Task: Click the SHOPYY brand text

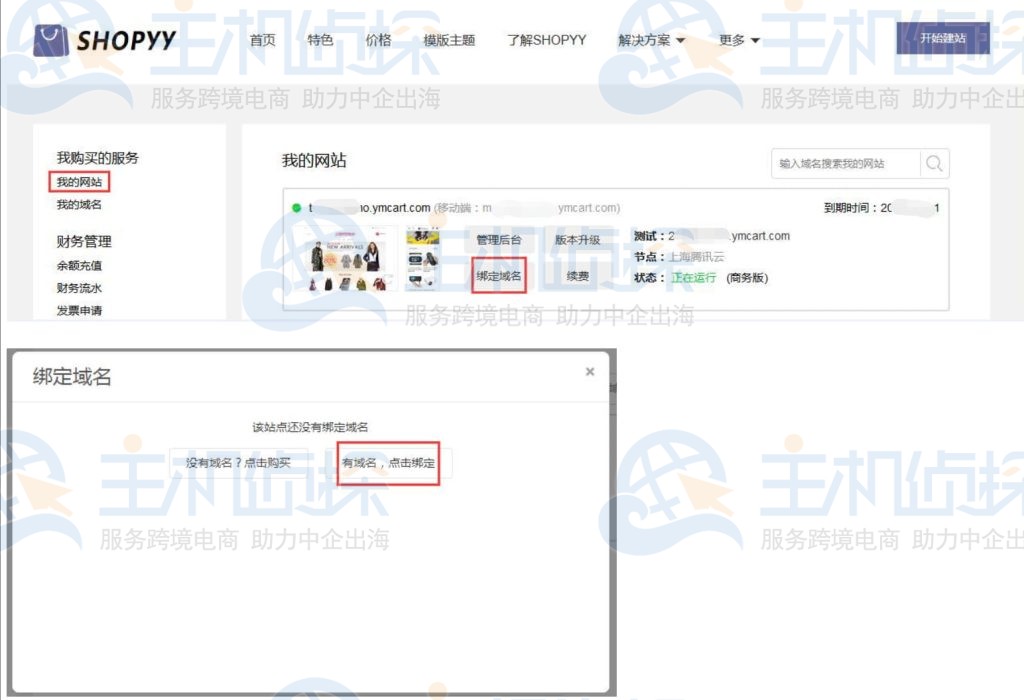Action: [126, 40]
